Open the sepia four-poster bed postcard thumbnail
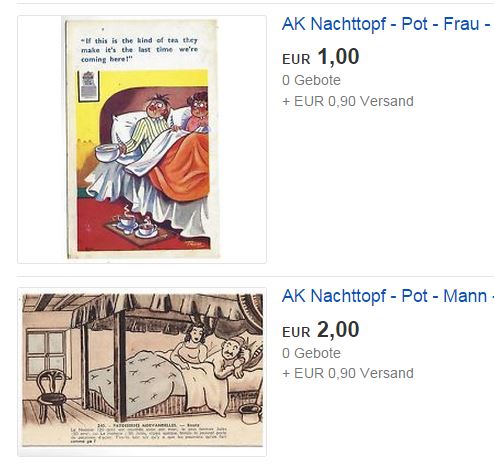This screenshot has width=494, height=467. pos(142,370)
